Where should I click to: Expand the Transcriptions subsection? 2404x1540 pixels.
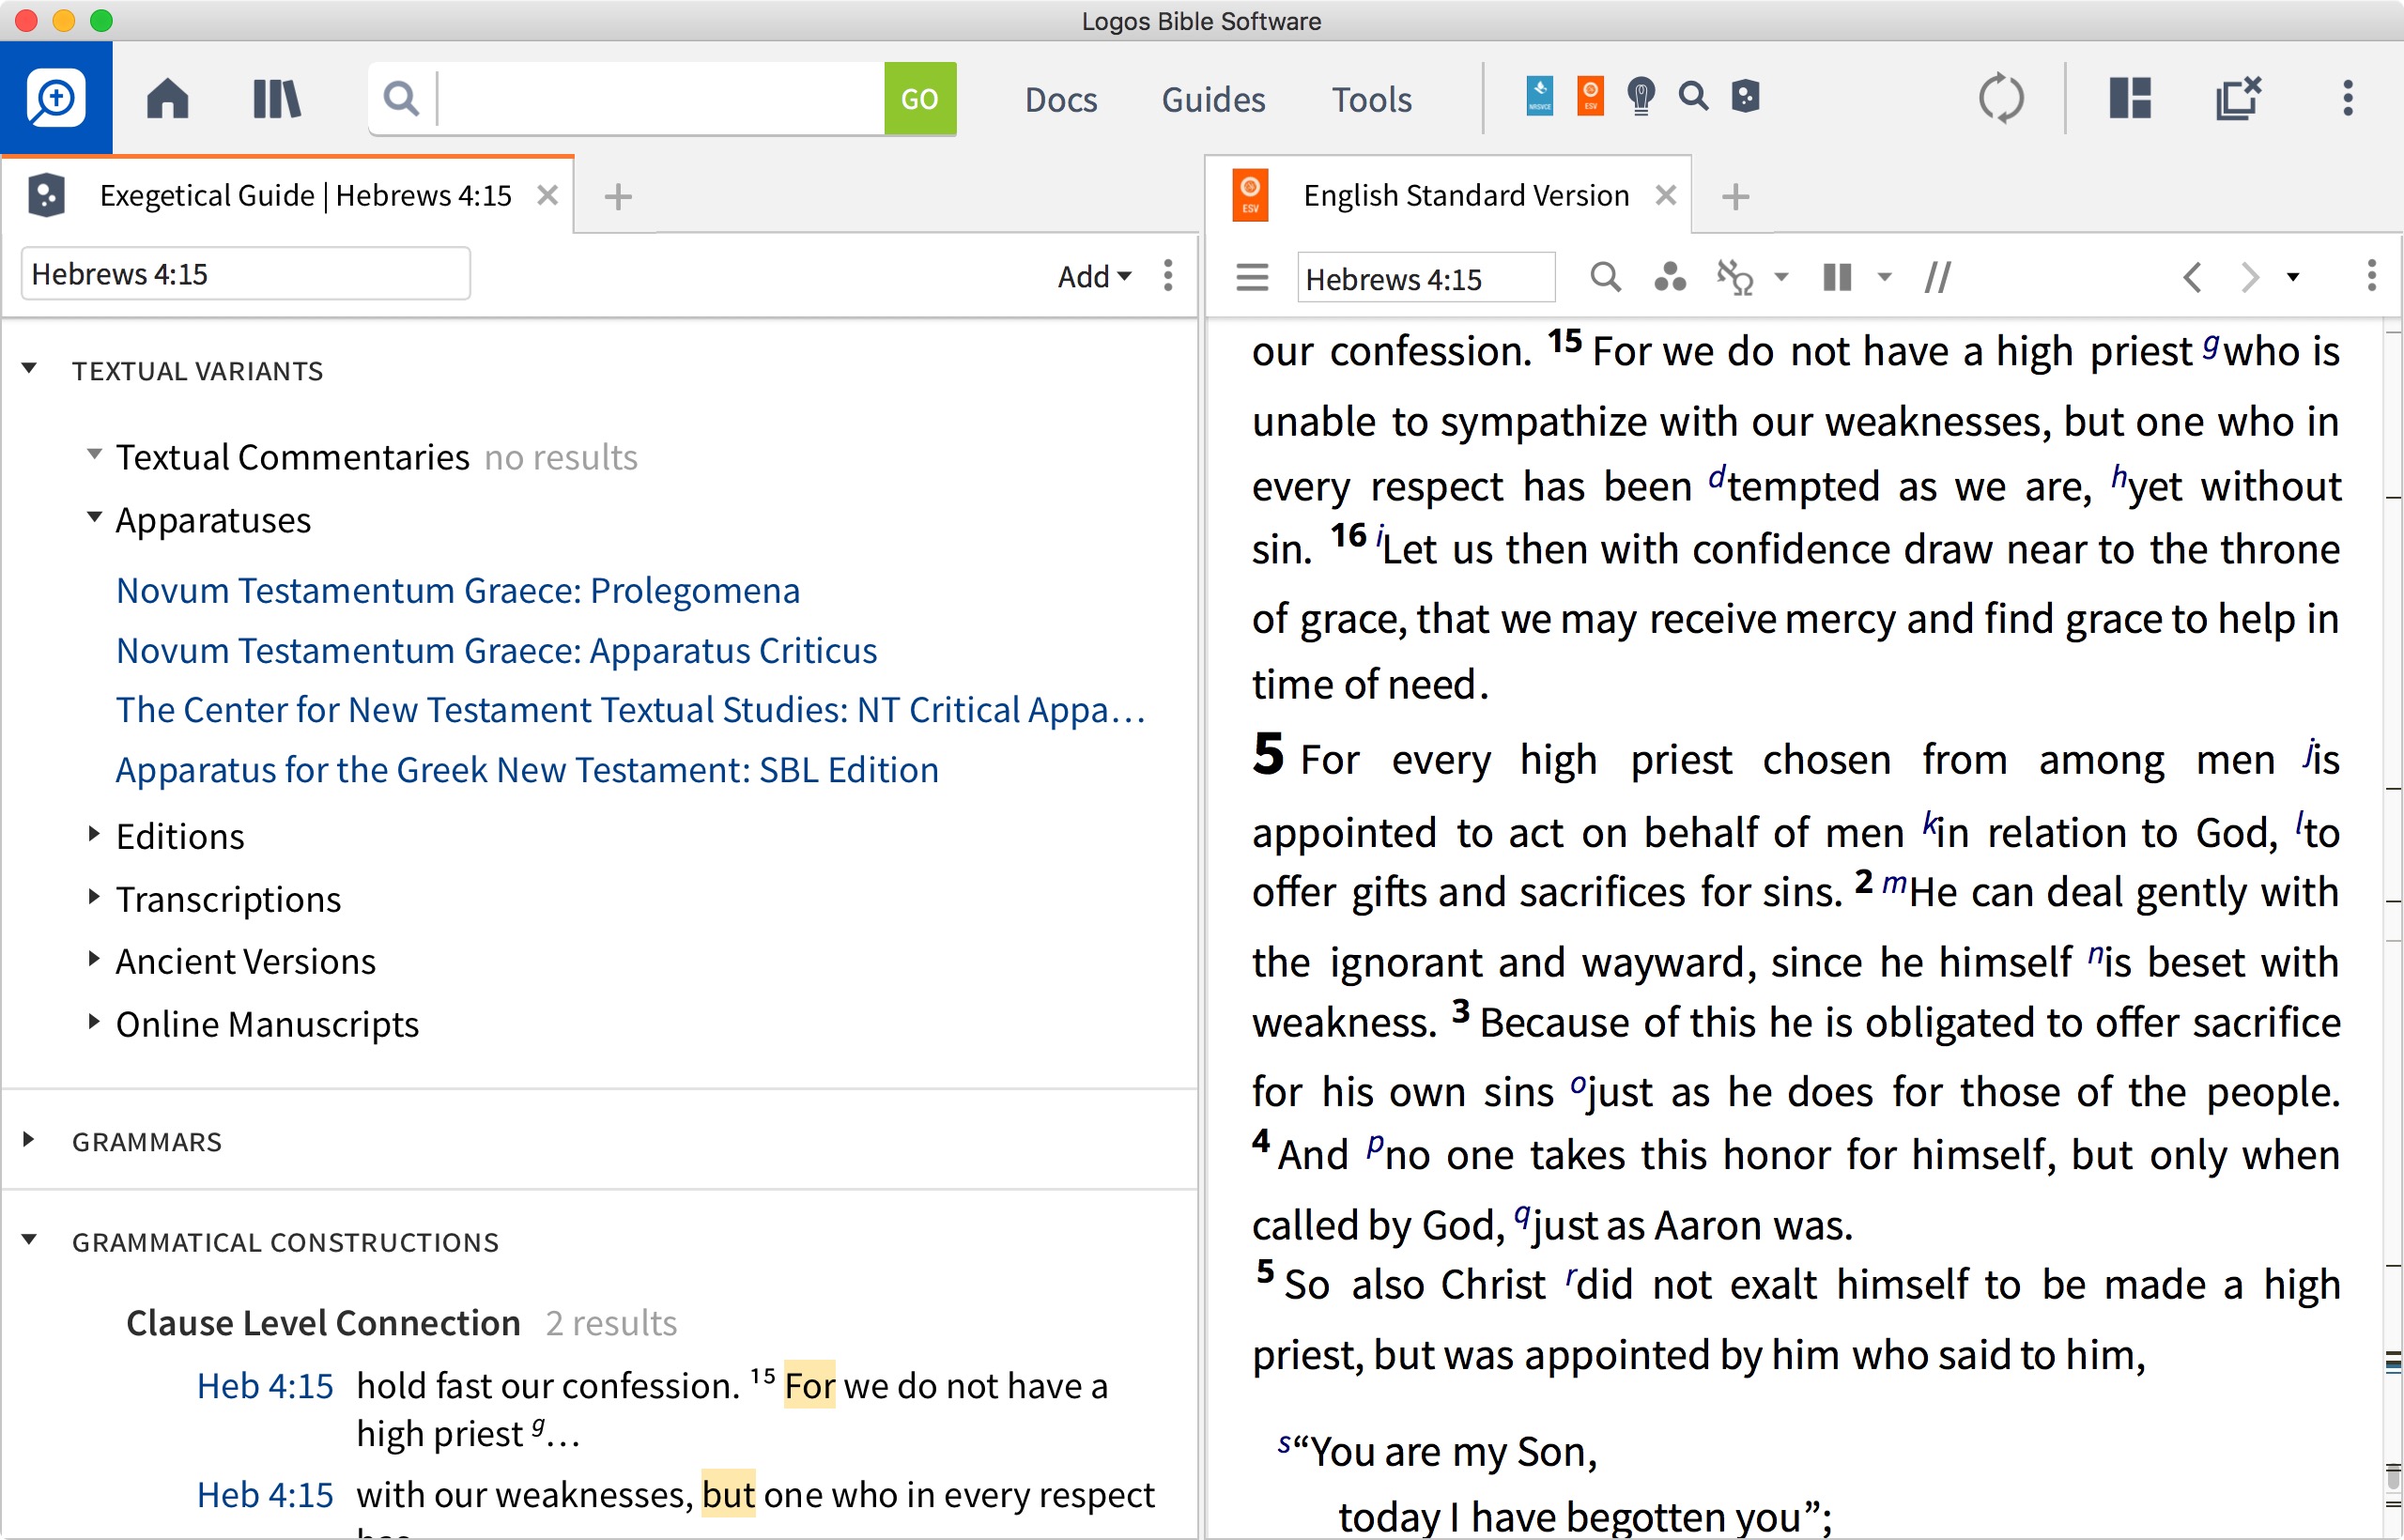[x=94, y=896]
